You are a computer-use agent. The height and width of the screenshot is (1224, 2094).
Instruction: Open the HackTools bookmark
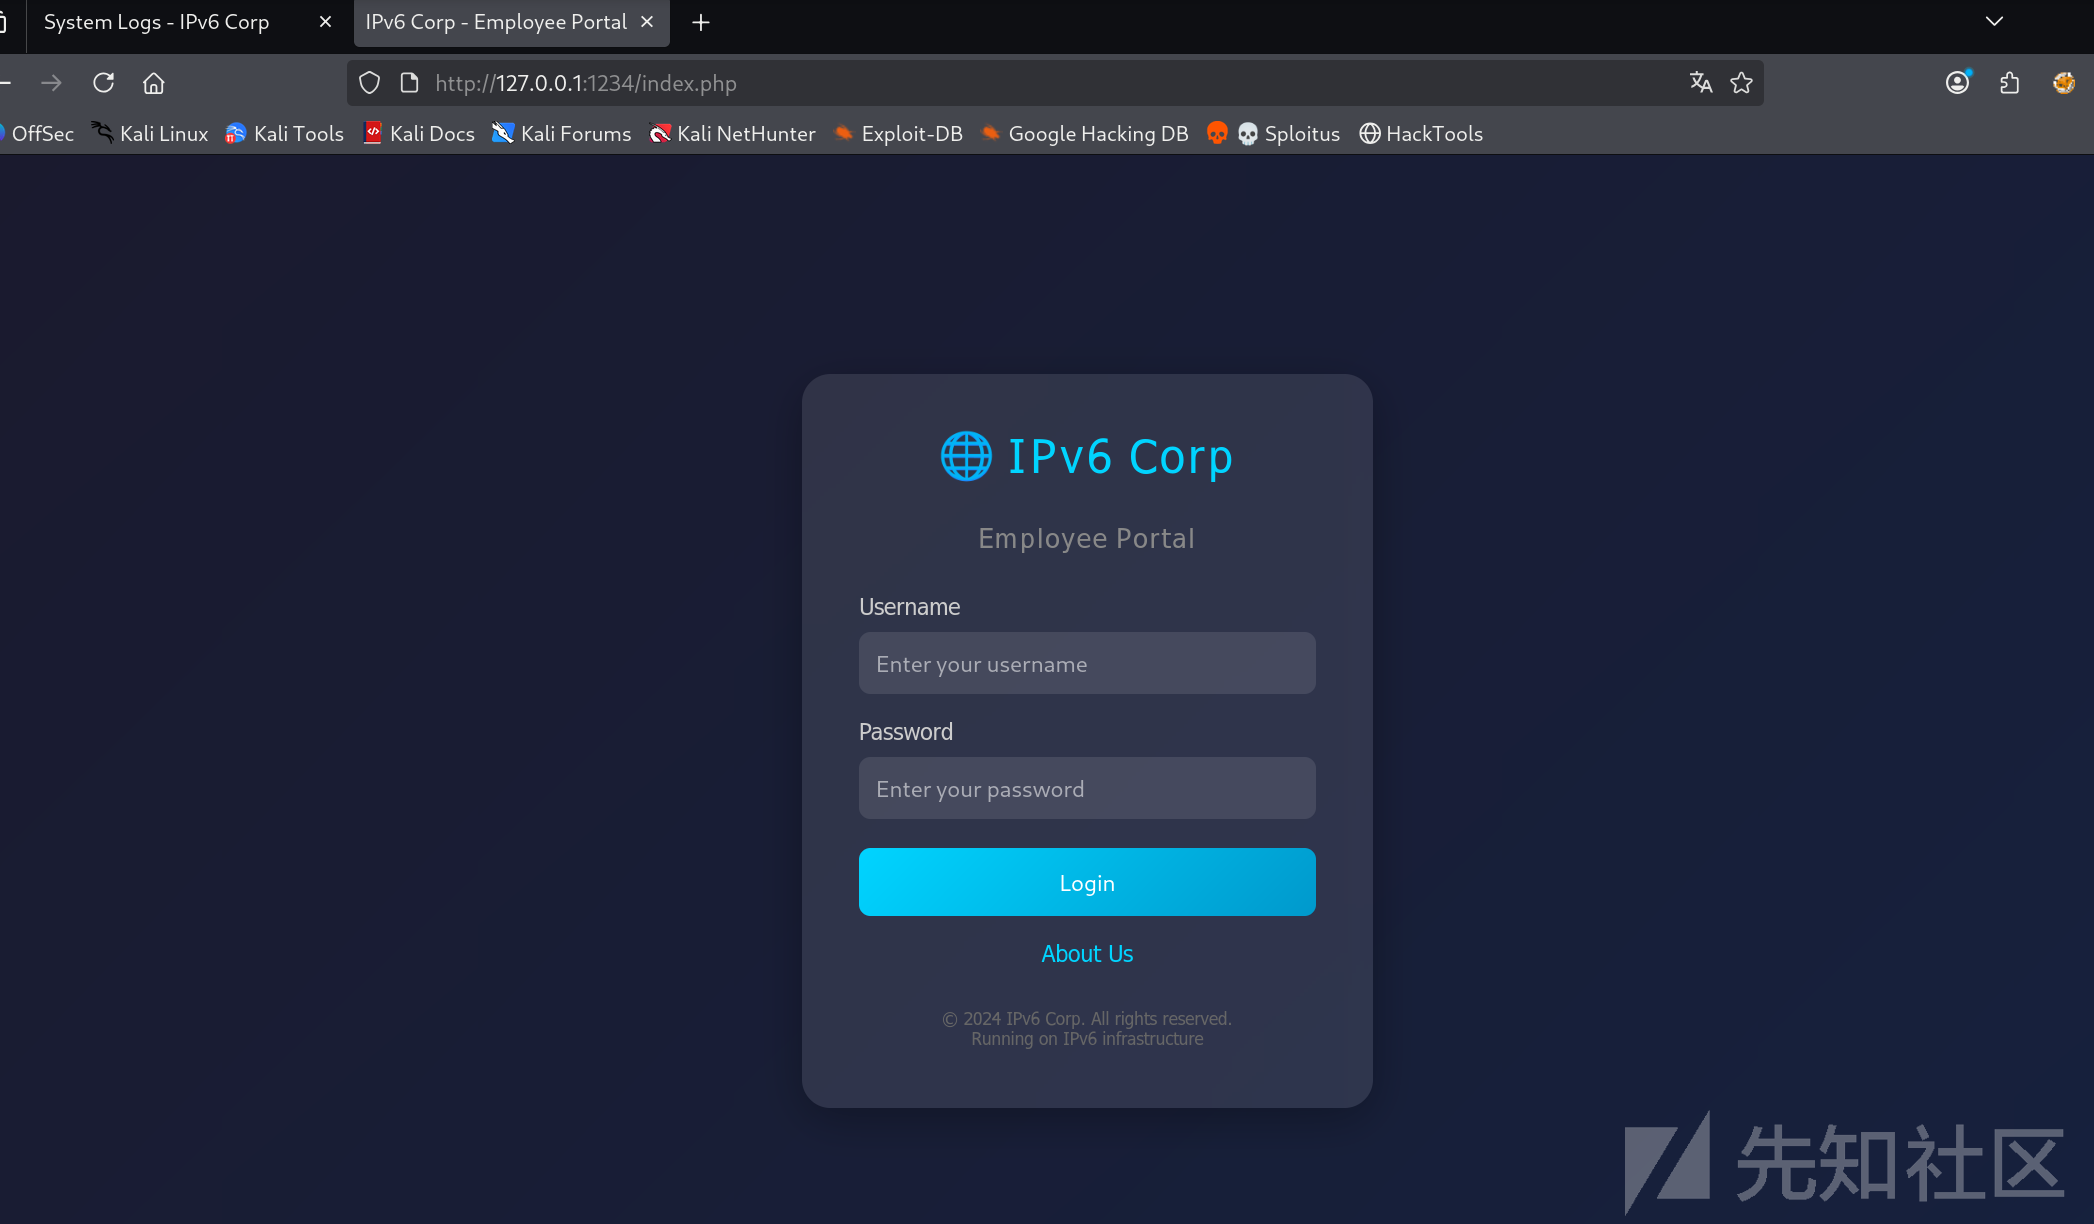(x=1421, y=134)
